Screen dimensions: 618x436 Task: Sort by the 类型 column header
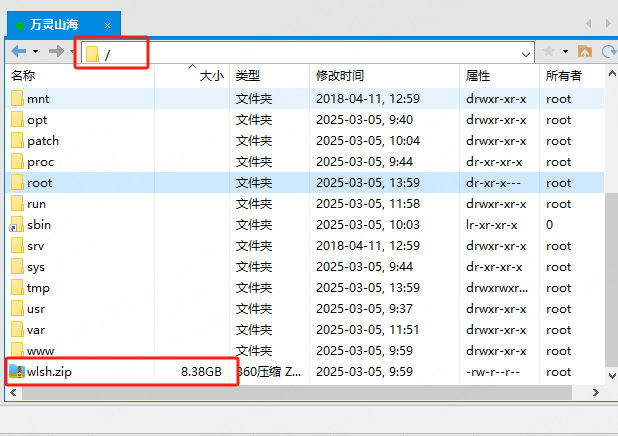coord(270,75)
